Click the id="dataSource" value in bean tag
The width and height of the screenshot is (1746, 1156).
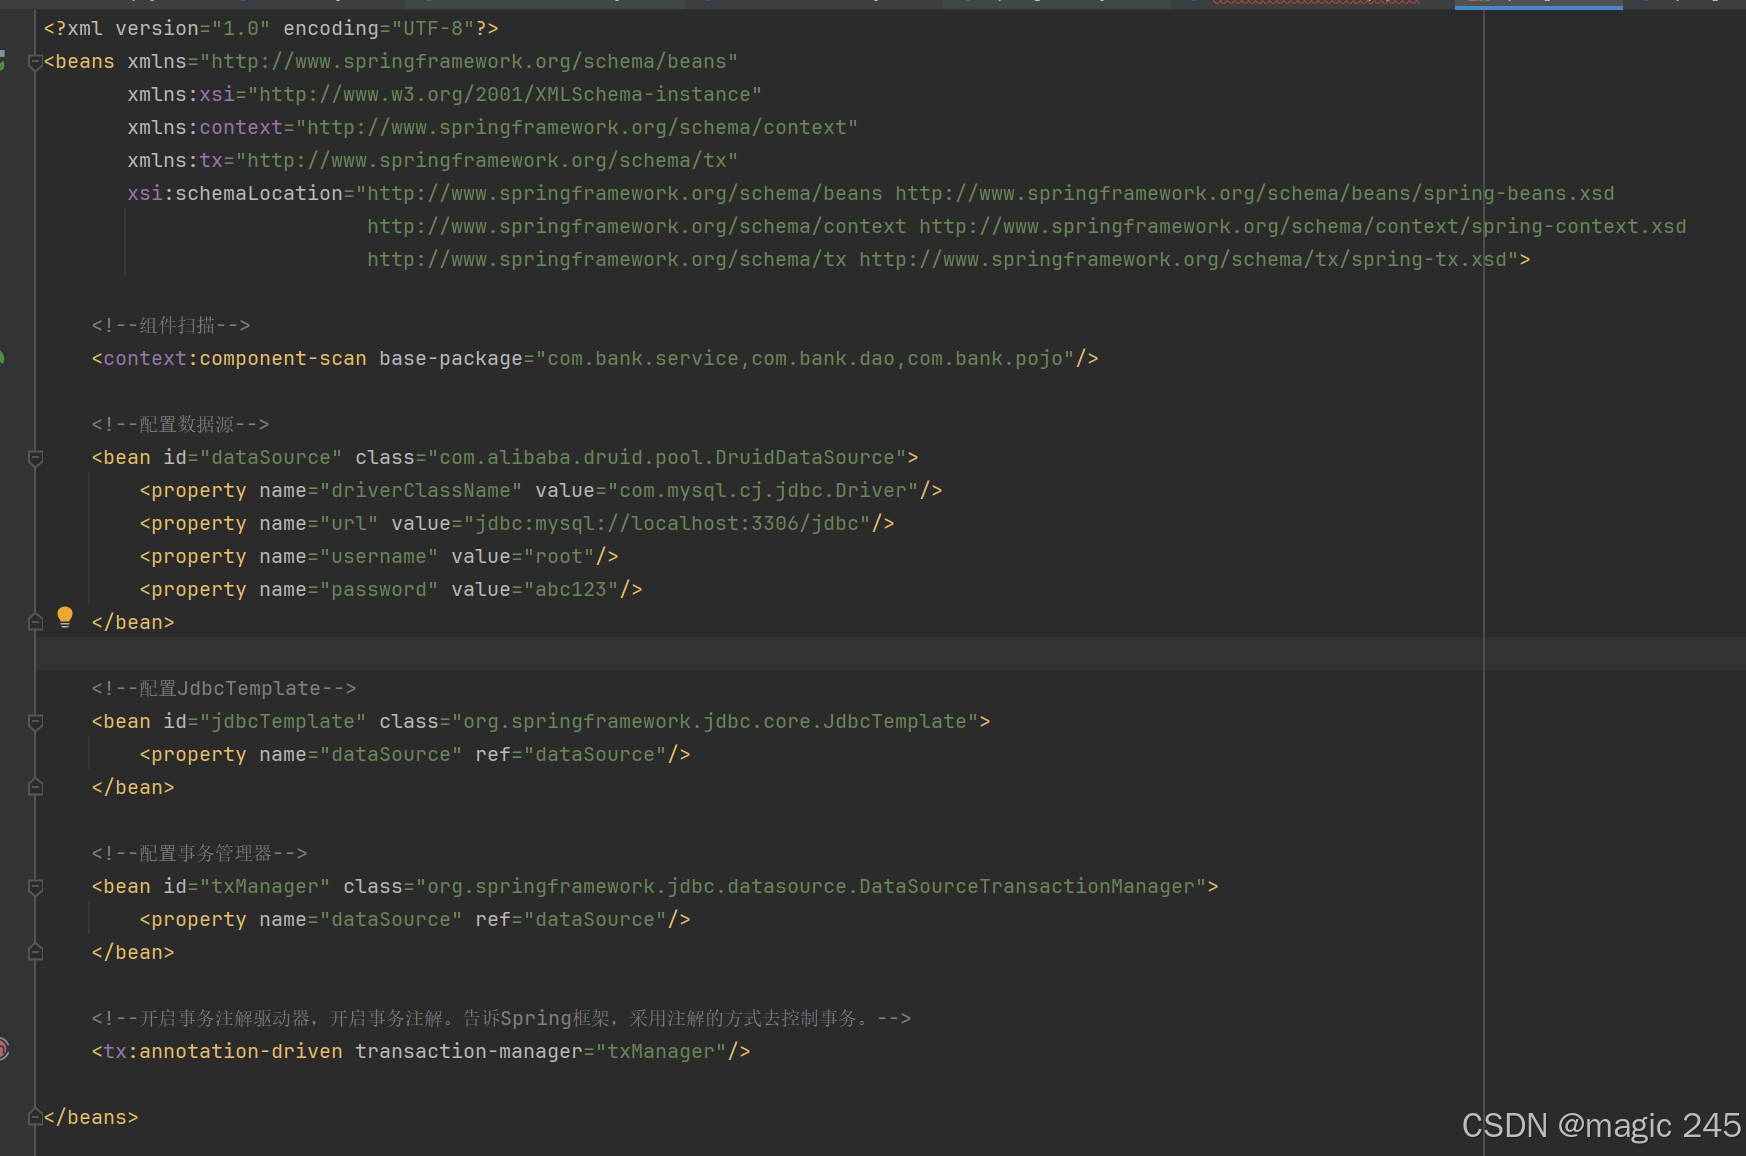click(x=271, y=458)
